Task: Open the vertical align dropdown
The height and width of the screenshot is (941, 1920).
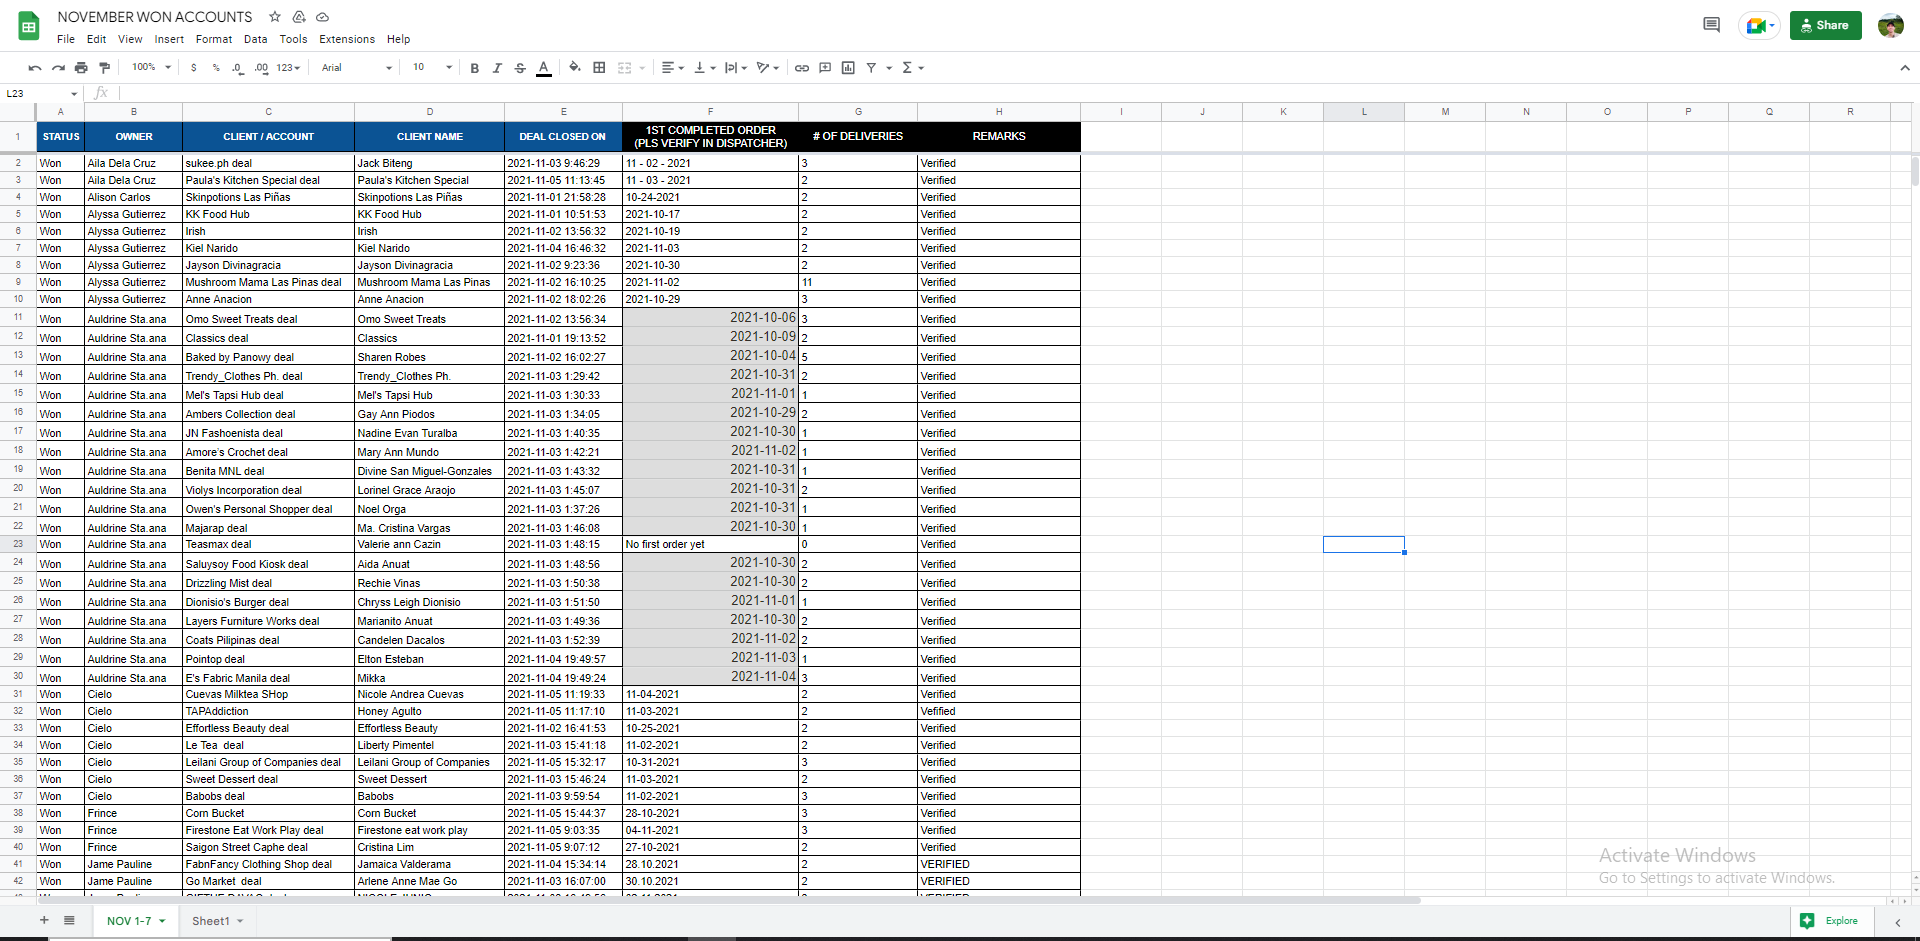Action: point(705,68)
